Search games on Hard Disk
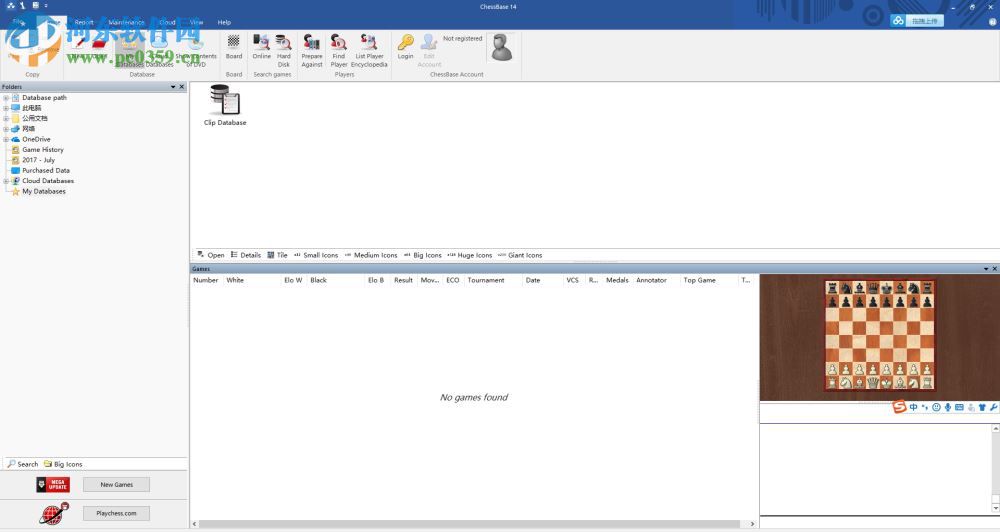The height and width of the screenshot is (532, 1000). pyautogui.click(x=284, y=50)
